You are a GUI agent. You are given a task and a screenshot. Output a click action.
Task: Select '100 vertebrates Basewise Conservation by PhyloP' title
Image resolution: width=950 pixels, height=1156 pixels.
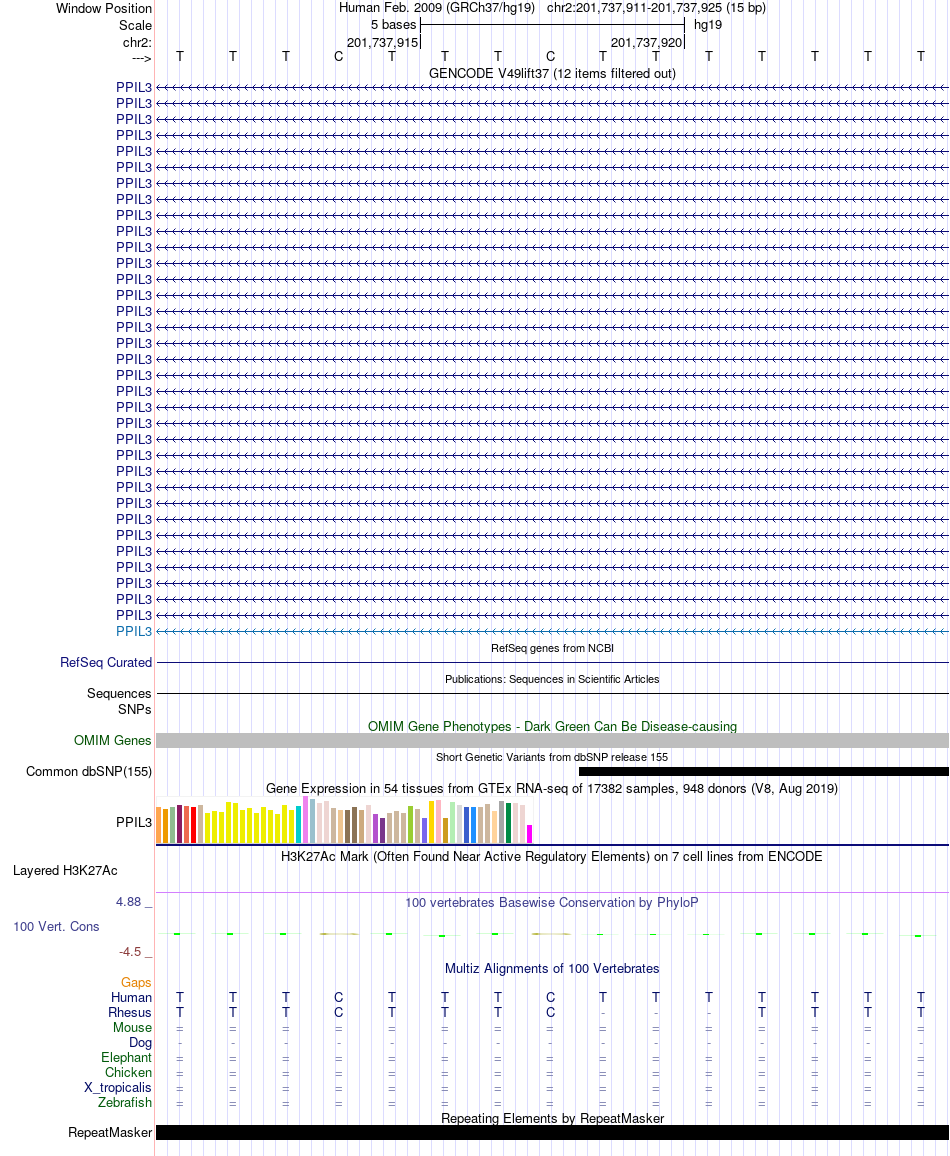[x=552, y=902]
